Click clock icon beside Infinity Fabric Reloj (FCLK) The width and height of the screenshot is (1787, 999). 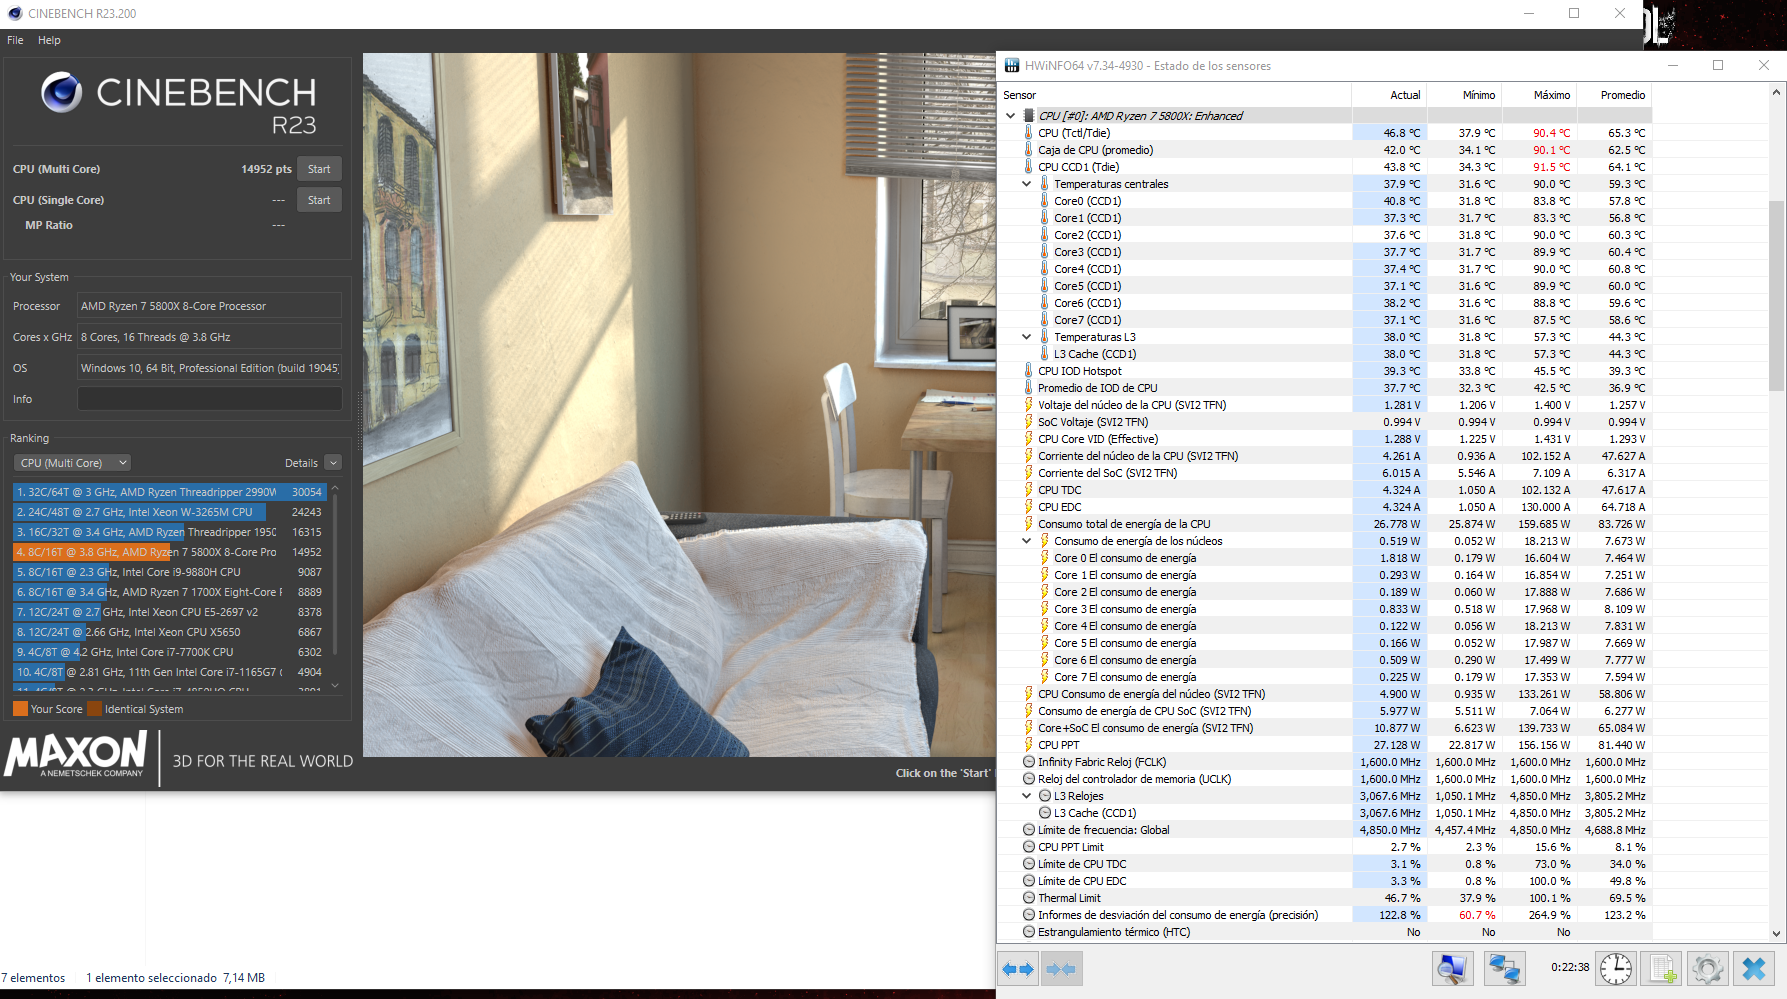pos(1028,762)
